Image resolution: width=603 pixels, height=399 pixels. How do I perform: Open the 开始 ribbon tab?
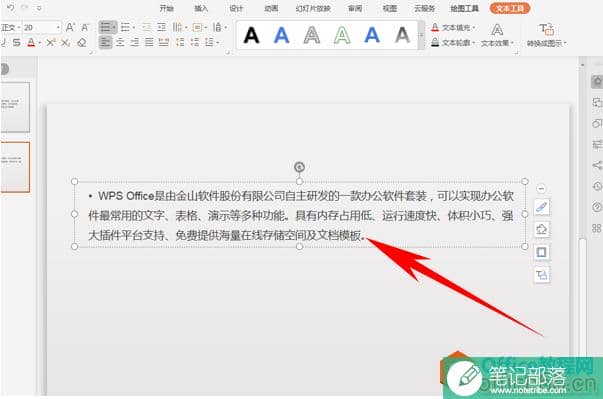tap(167, 8)
